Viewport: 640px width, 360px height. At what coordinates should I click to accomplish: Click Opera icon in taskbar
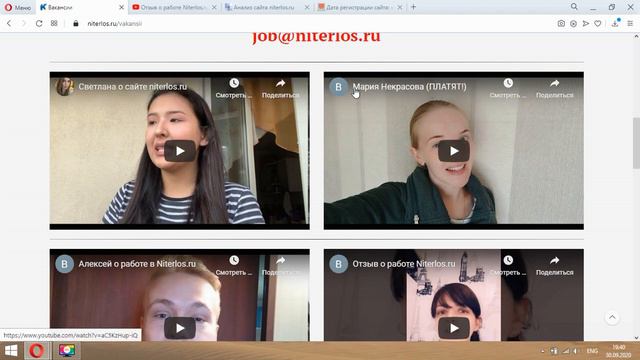[37, 351]
